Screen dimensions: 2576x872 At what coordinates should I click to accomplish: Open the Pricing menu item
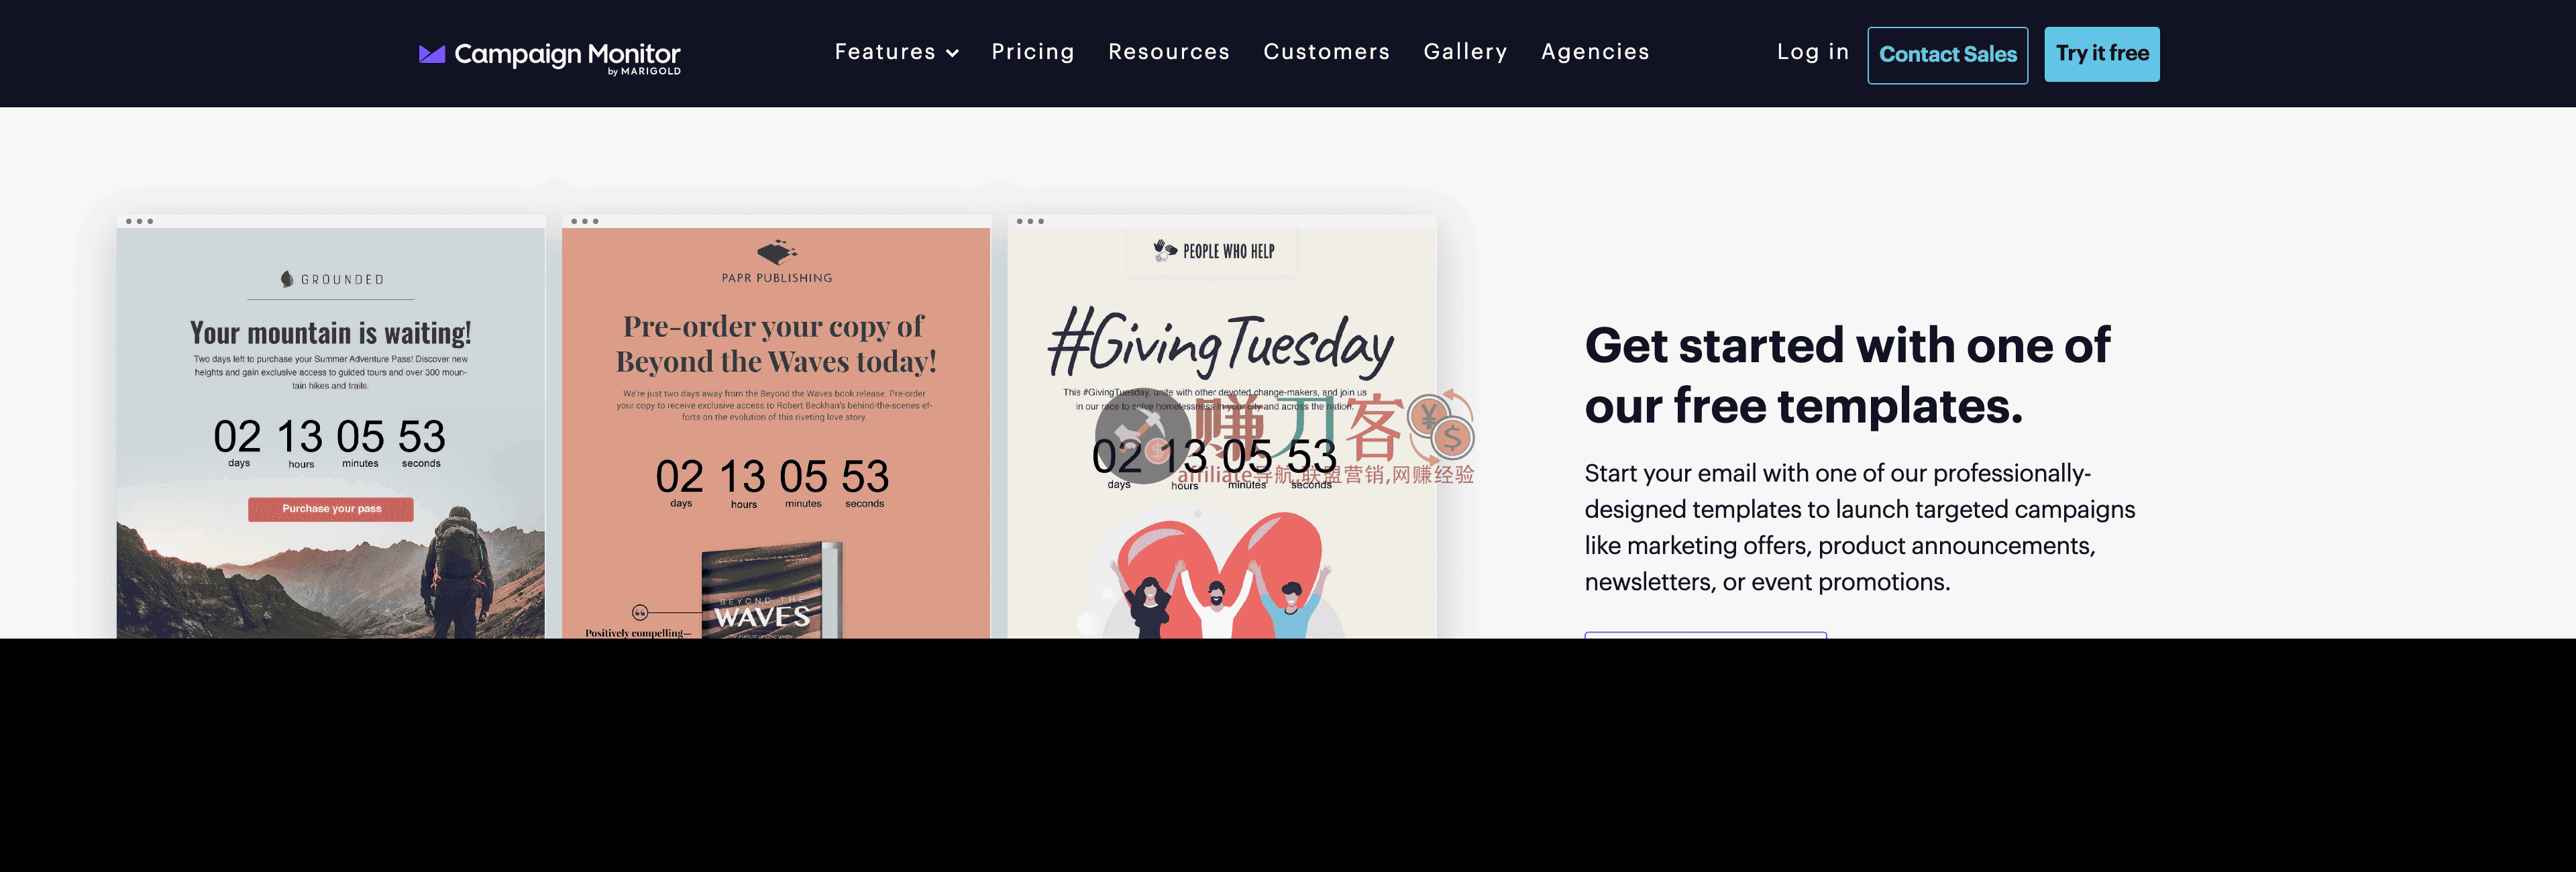click(x=1032, y=52)
